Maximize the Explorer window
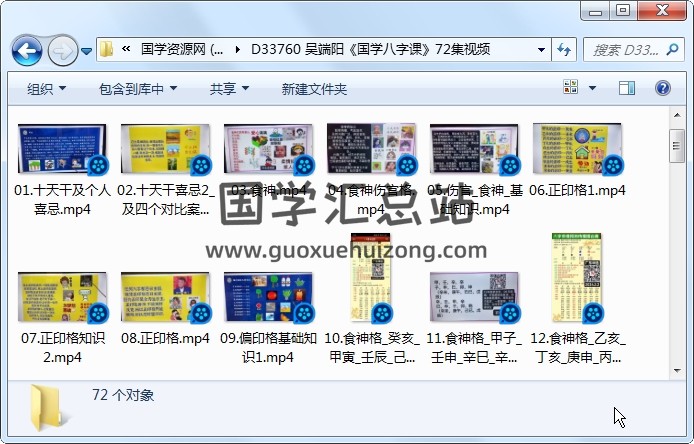The height and width of the screenshot is (444, 694). tap(623, 11)
